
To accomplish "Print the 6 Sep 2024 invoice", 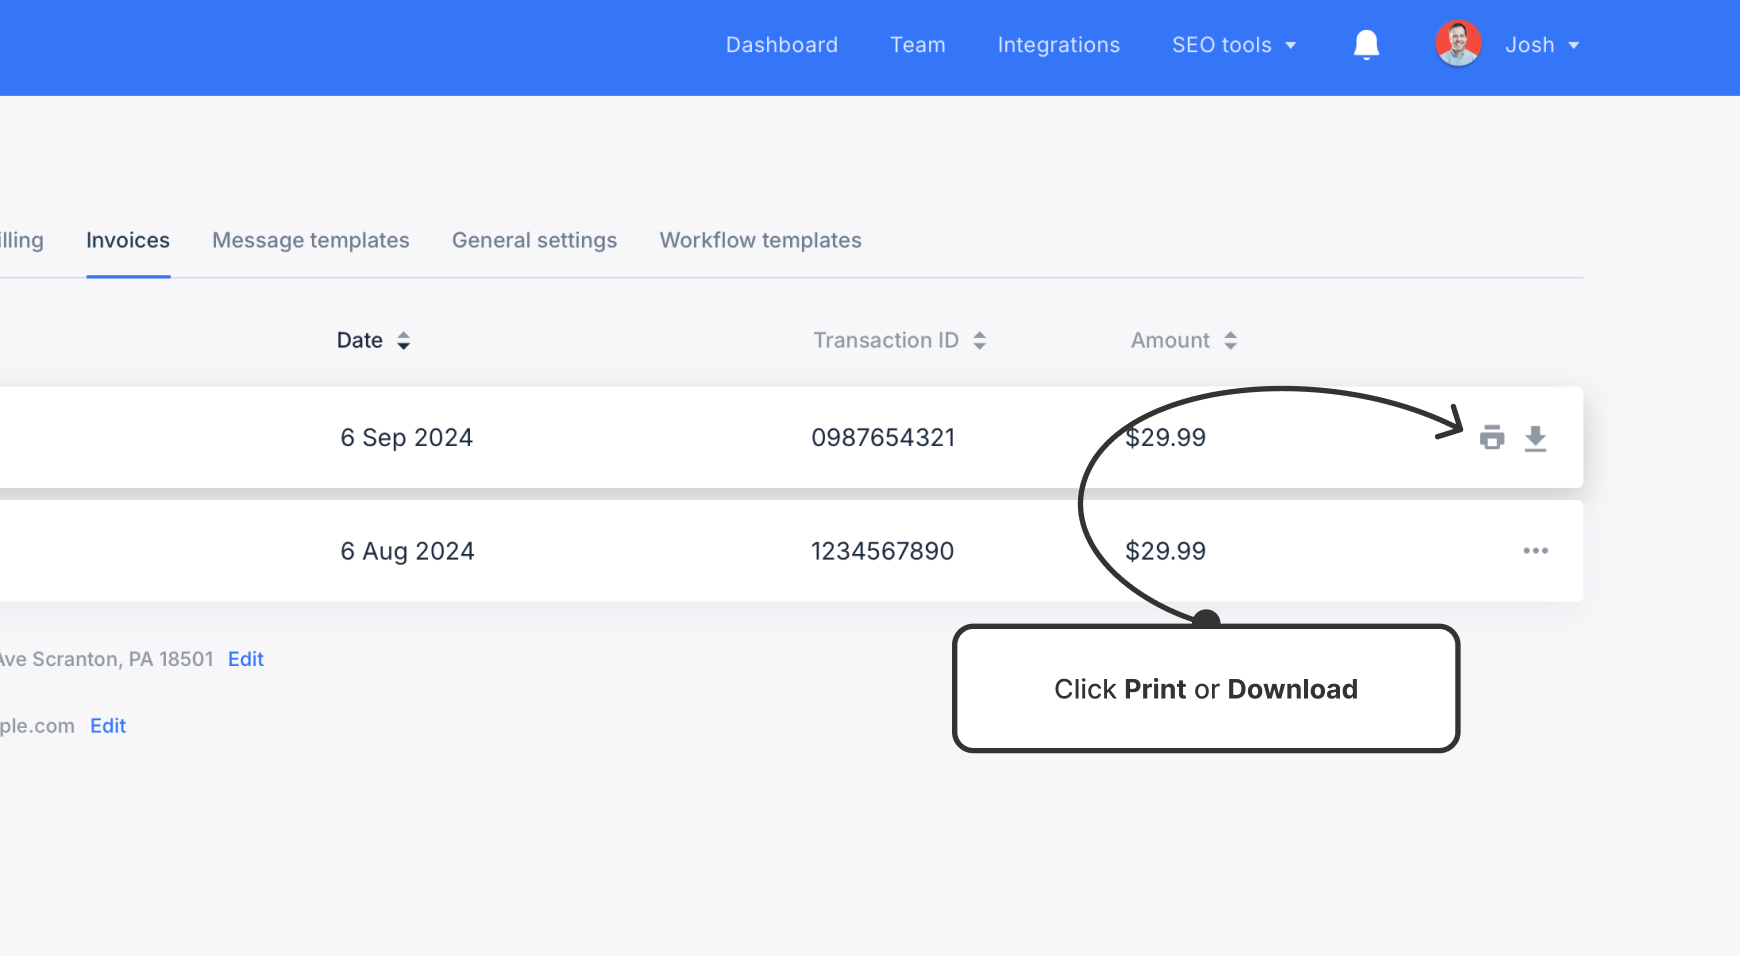I will coord(1493,438).
